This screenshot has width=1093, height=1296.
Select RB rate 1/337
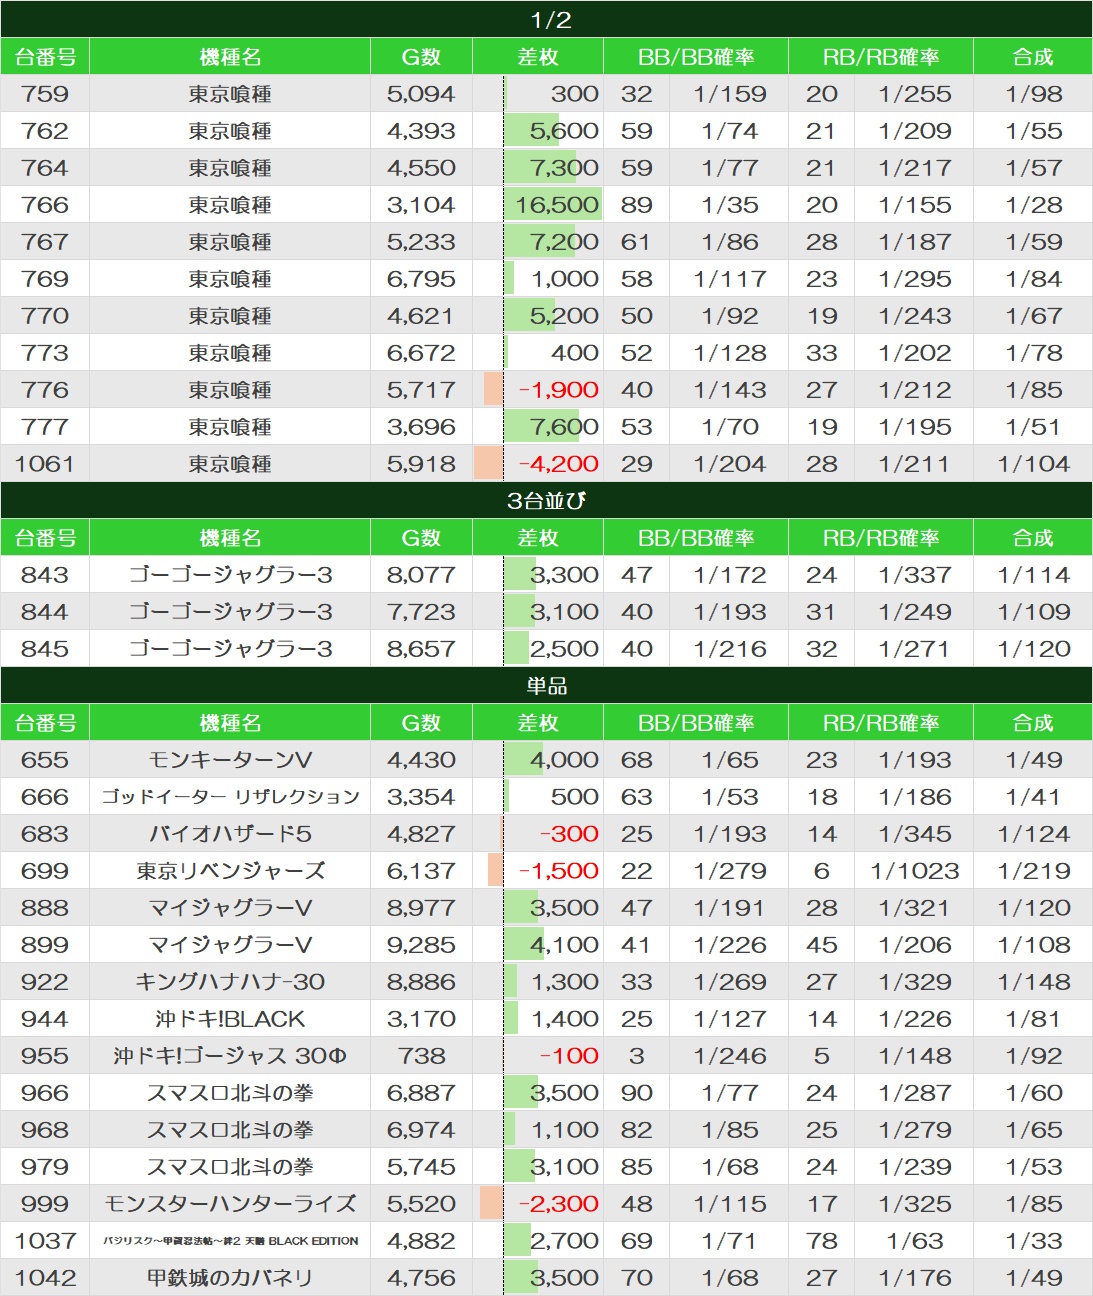coord(915,575)
